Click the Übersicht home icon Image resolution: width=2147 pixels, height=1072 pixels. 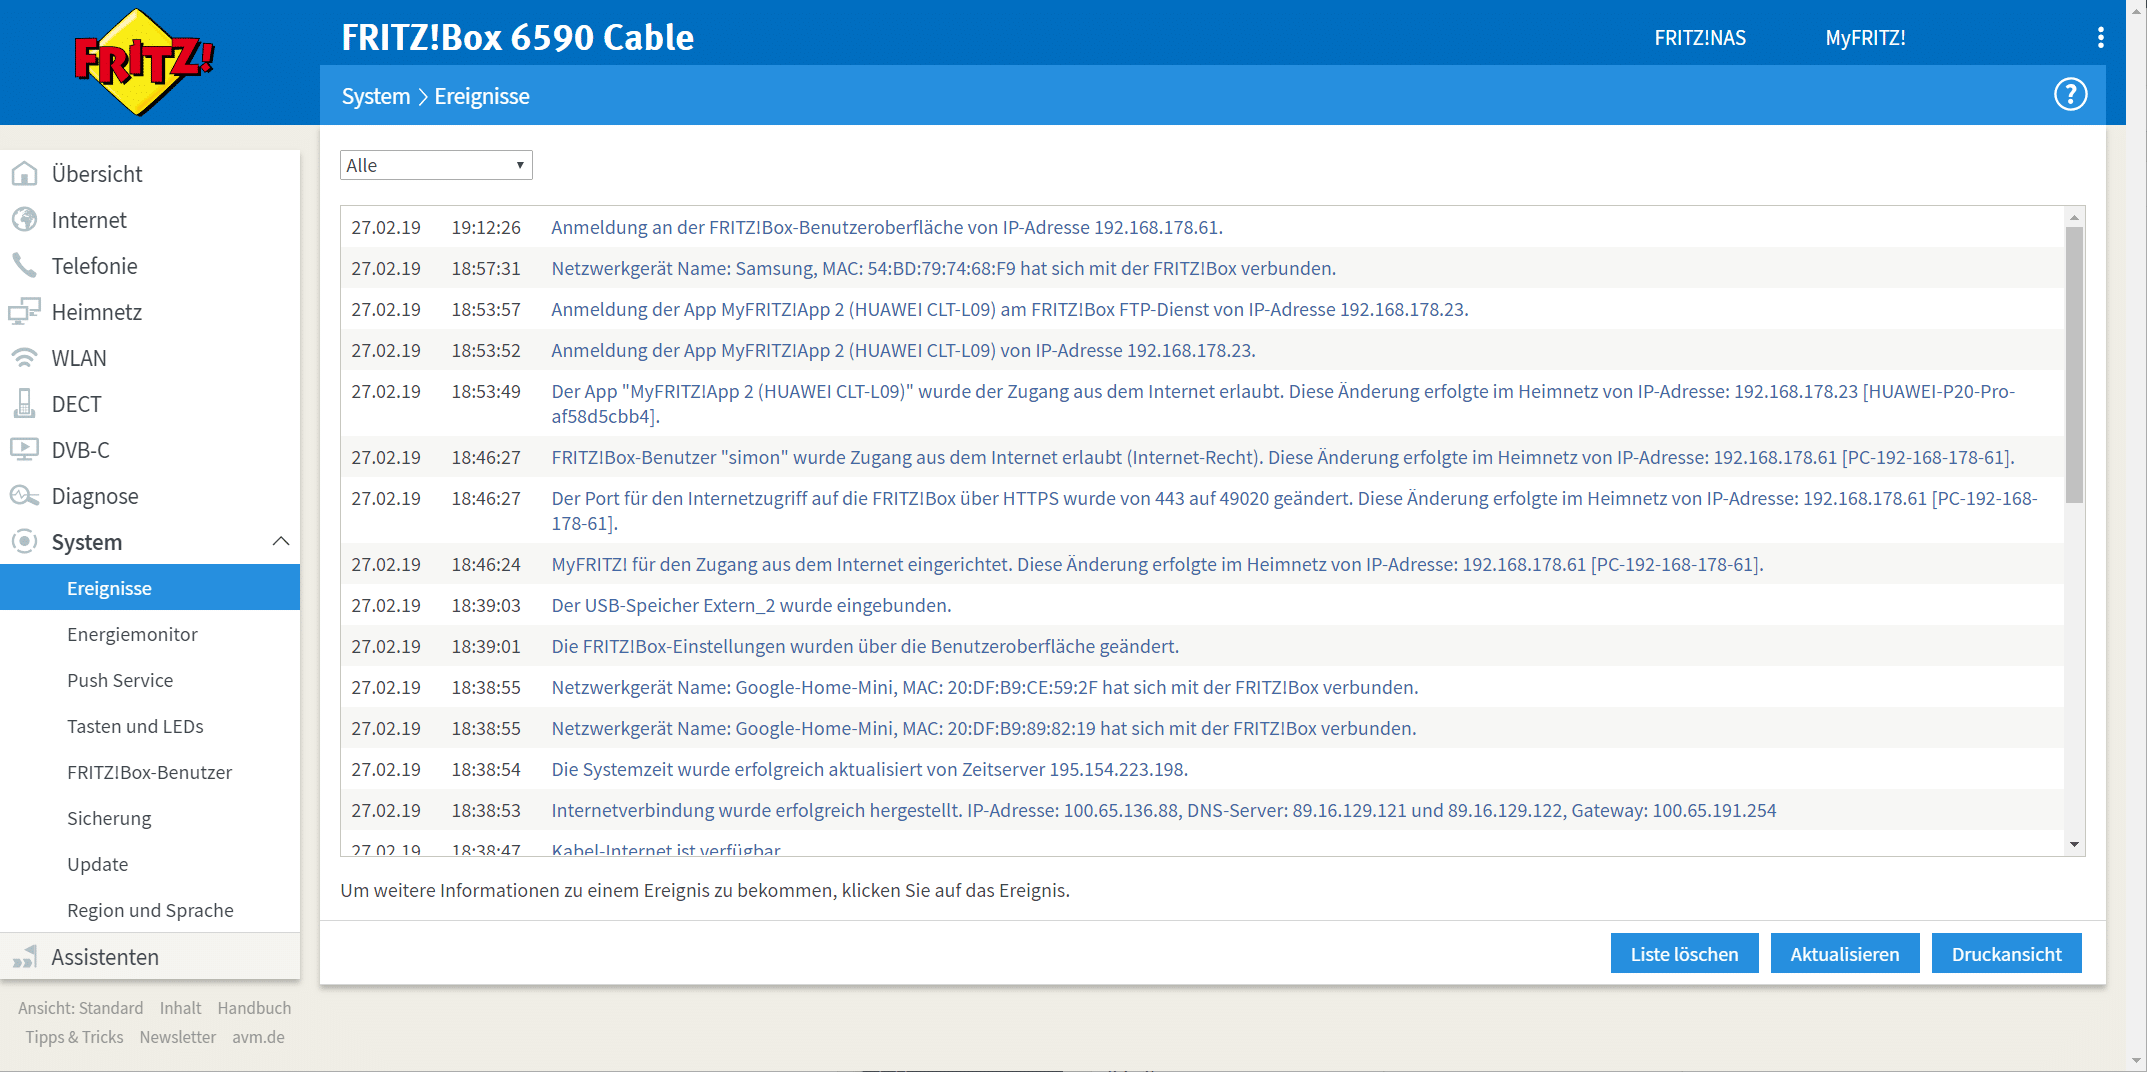[x=24, y=174]
